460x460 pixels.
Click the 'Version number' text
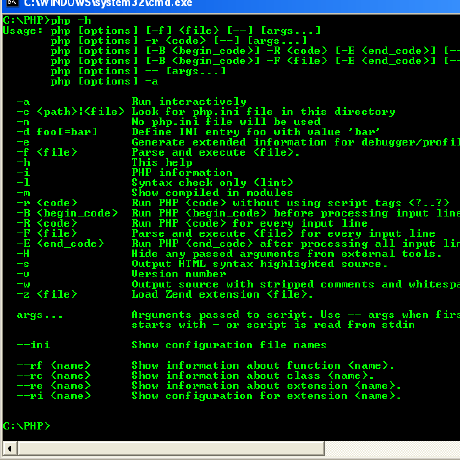pyautogui.click(x=179, y=274)
